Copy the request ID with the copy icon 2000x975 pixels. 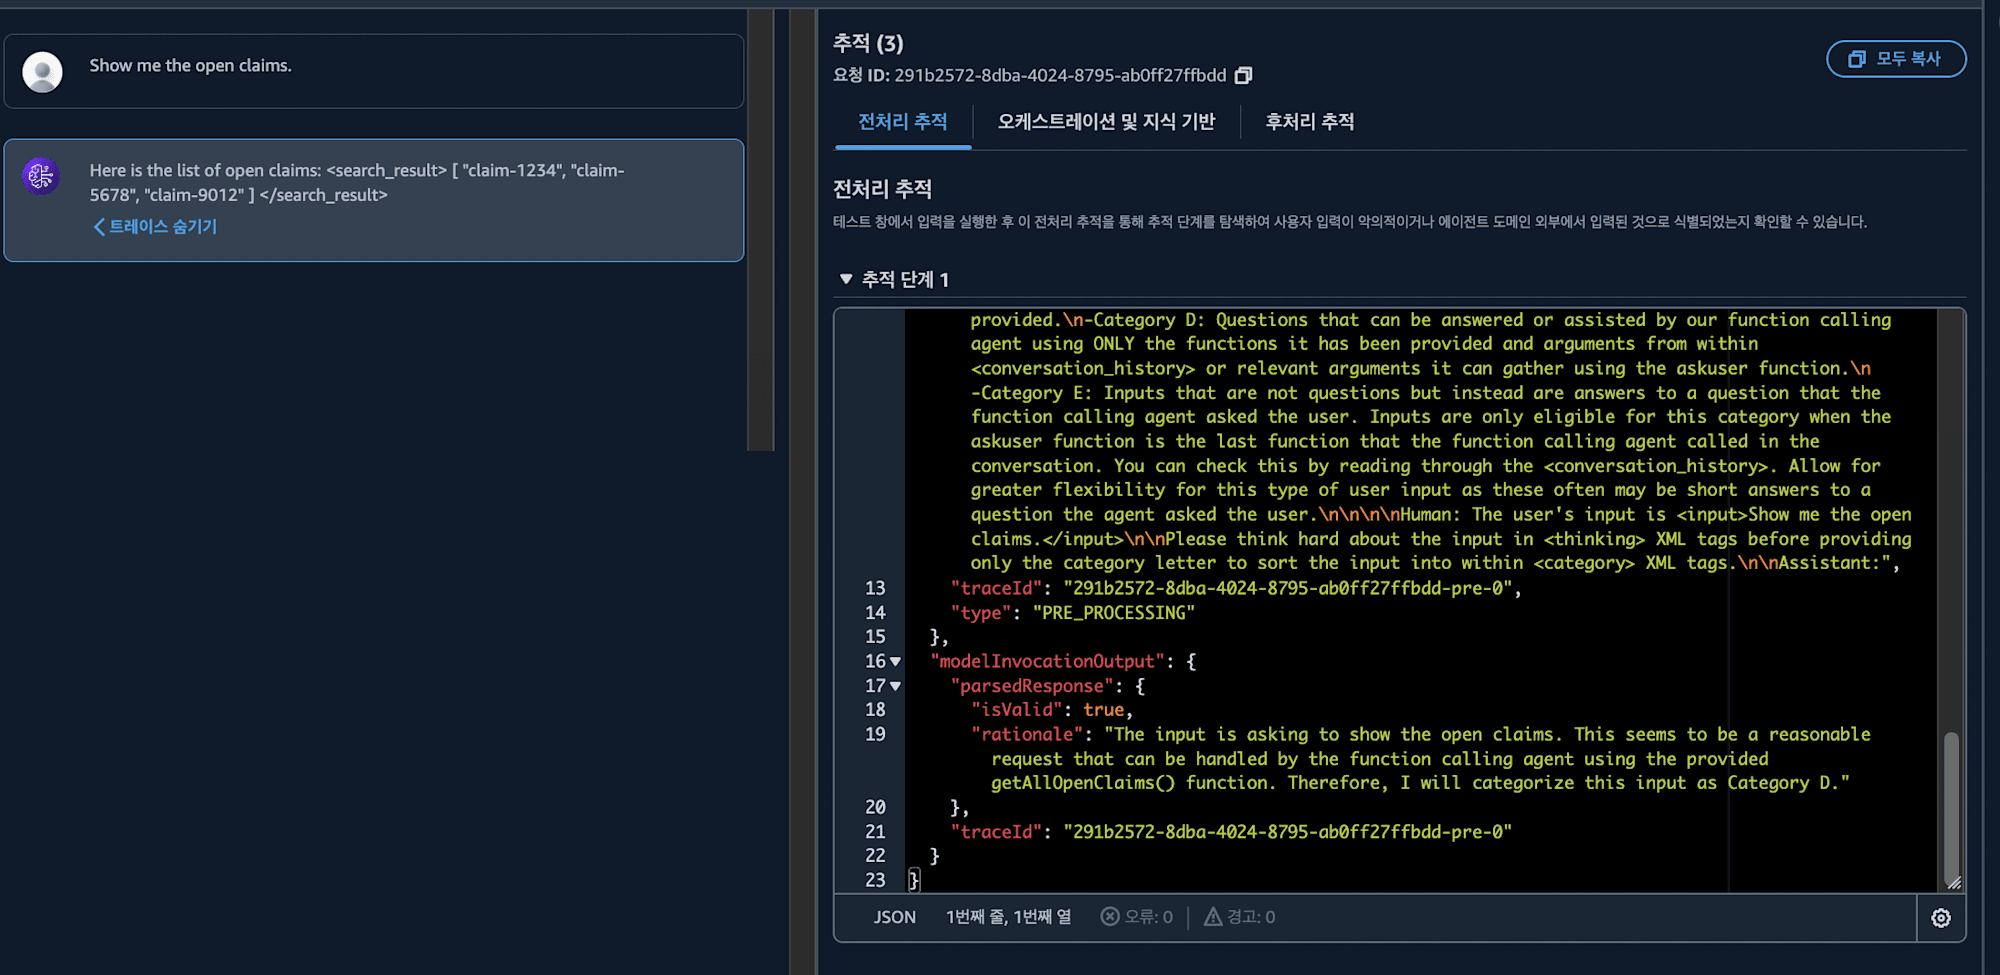pyautogui.click(x=1243, y=76)
